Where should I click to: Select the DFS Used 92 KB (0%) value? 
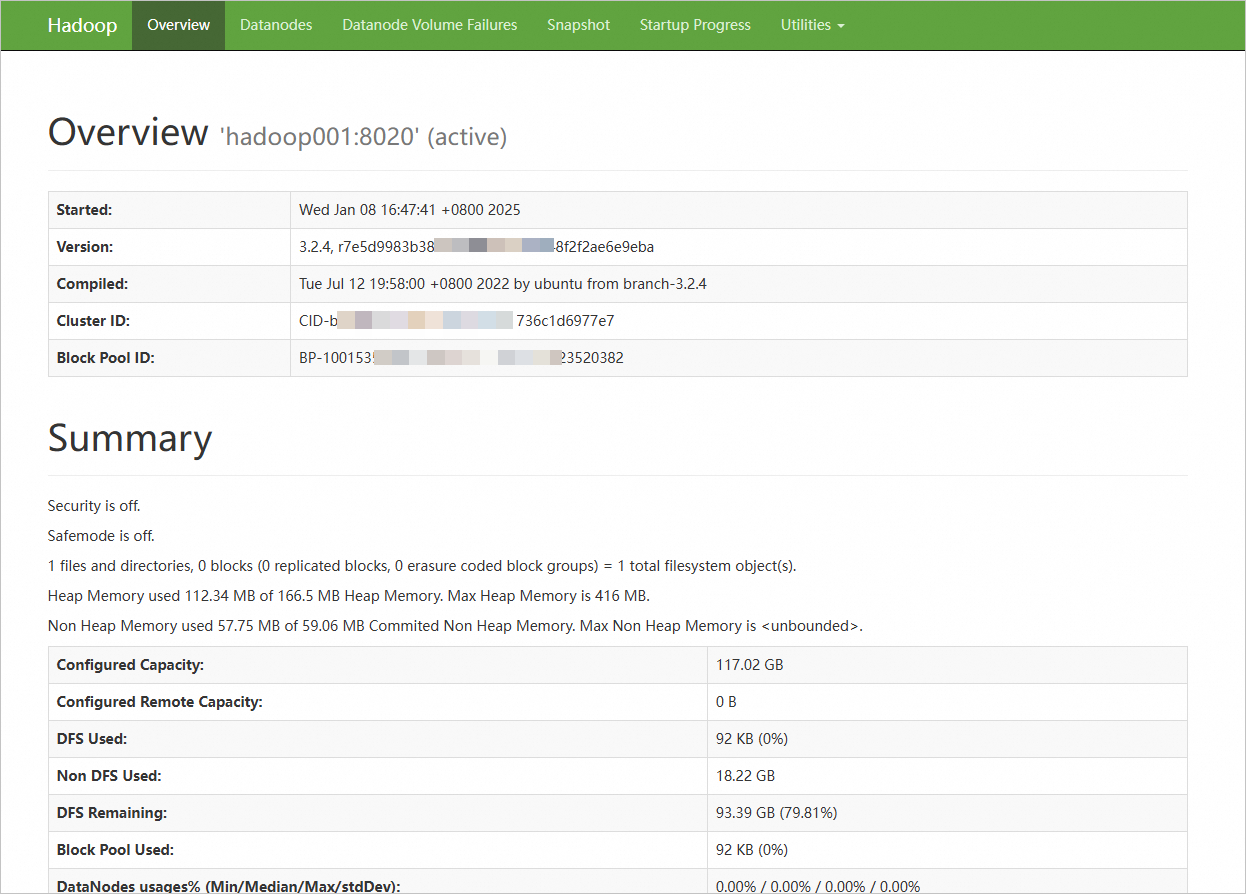coord(752,739)
